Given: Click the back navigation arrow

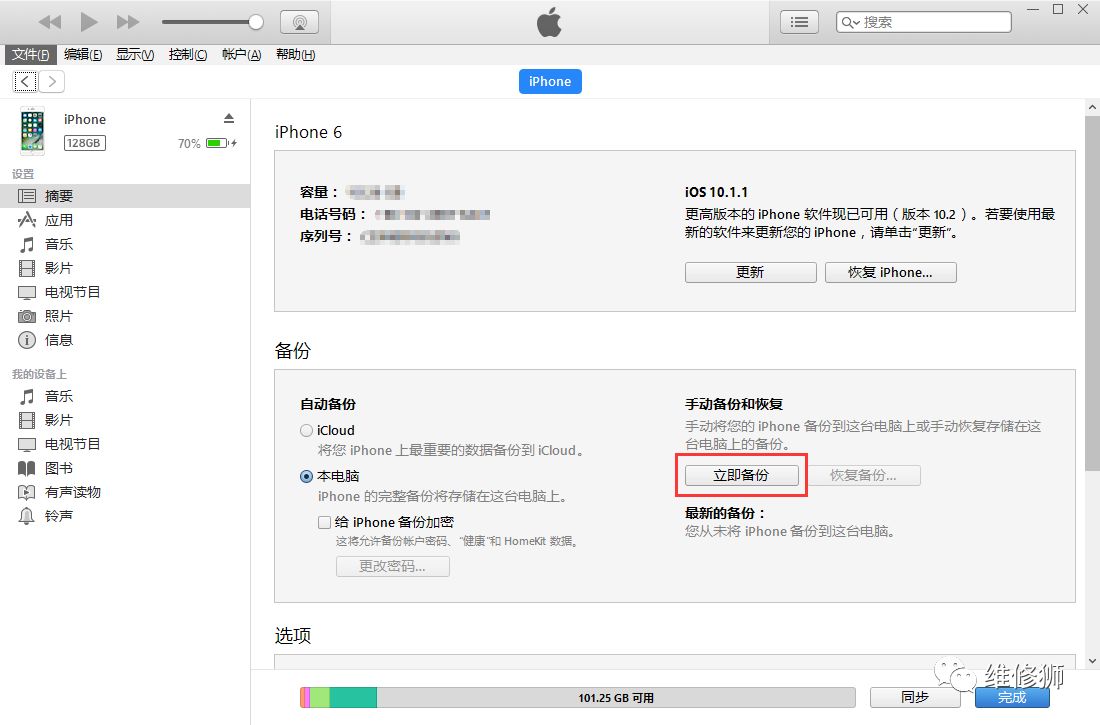Looking at the screenshot, I should pos(24,81).
